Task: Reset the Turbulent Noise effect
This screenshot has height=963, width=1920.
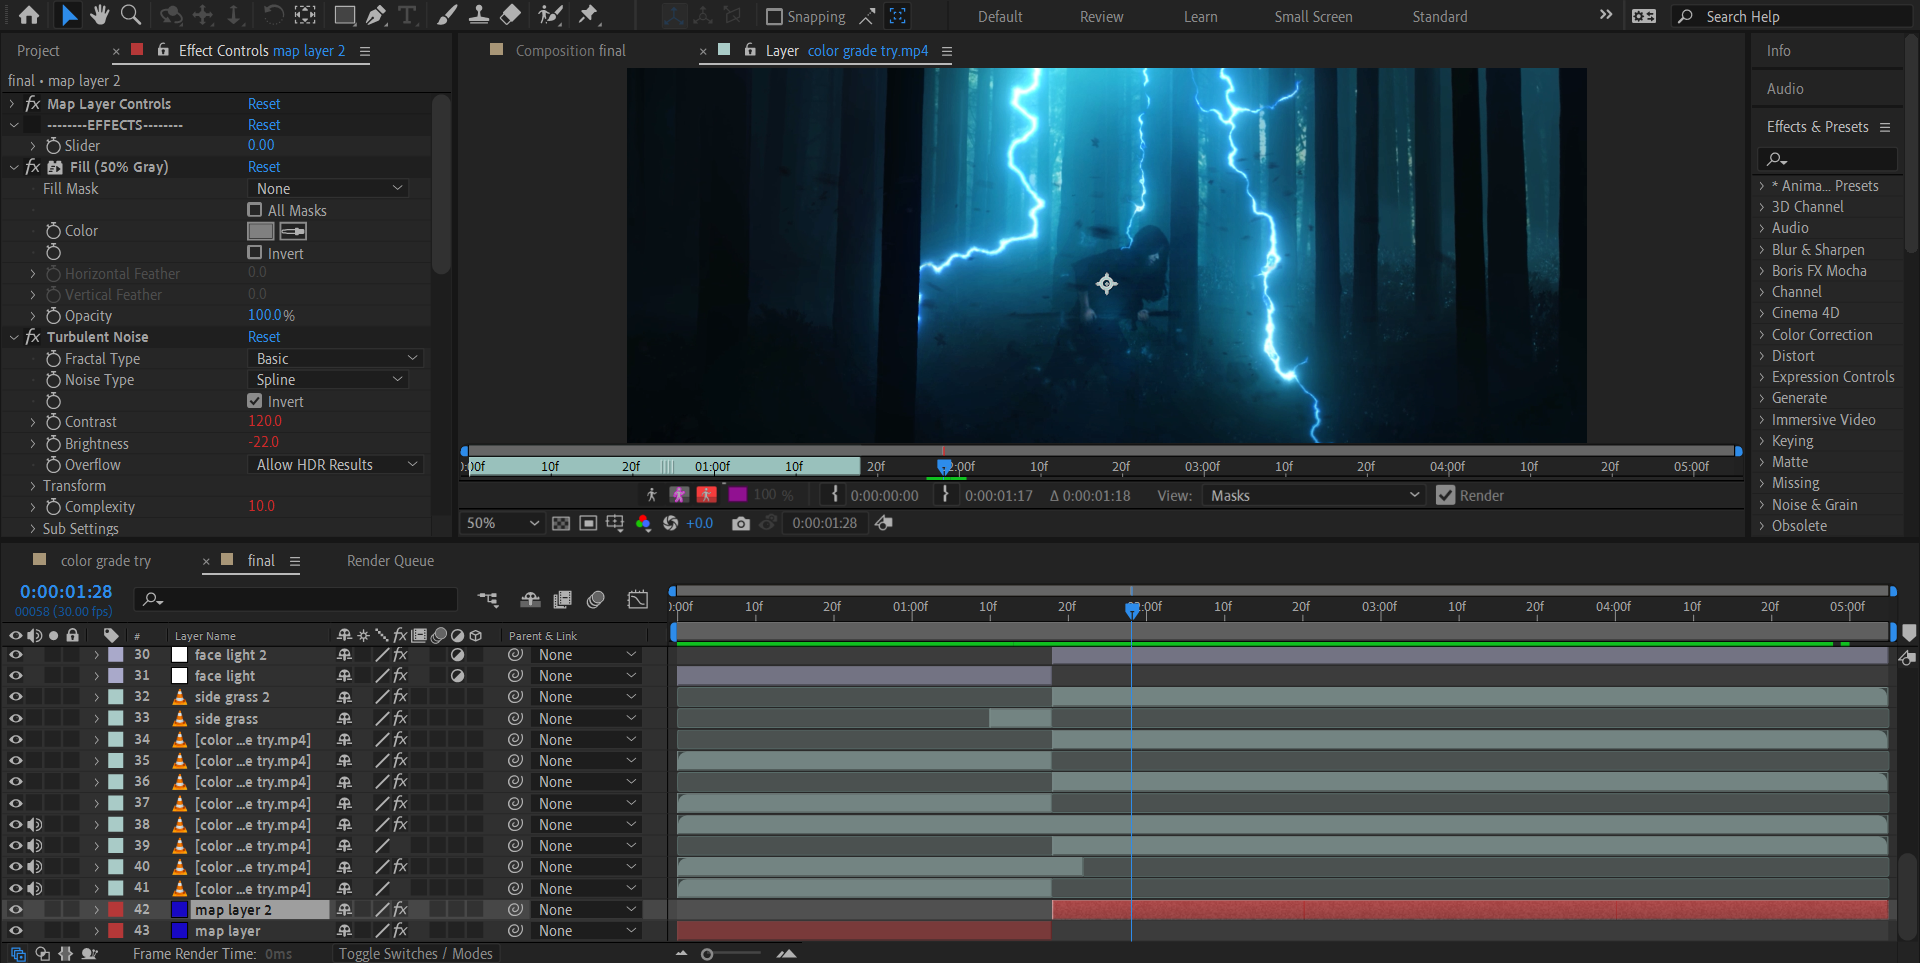Action: click(264, 337)
